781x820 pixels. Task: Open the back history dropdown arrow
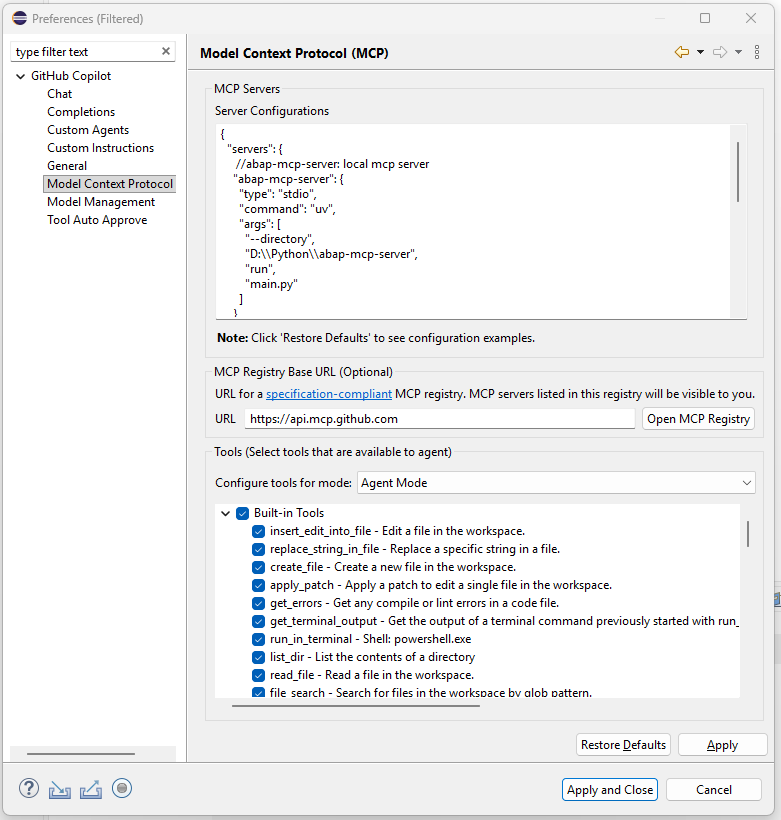700,52
